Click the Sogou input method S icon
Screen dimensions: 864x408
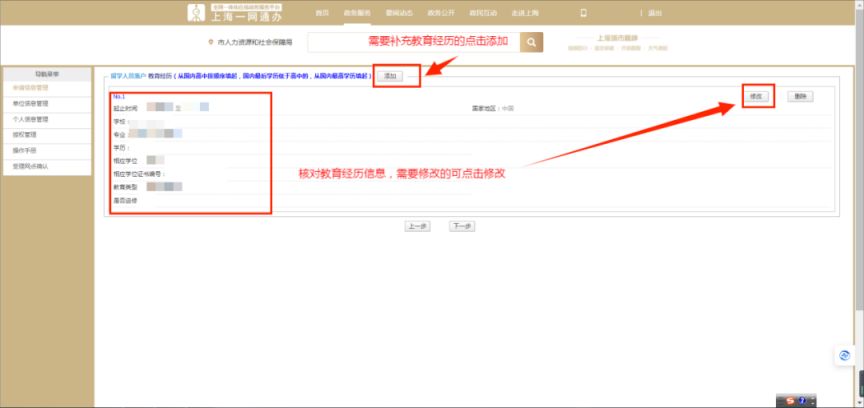pos(791,400)
